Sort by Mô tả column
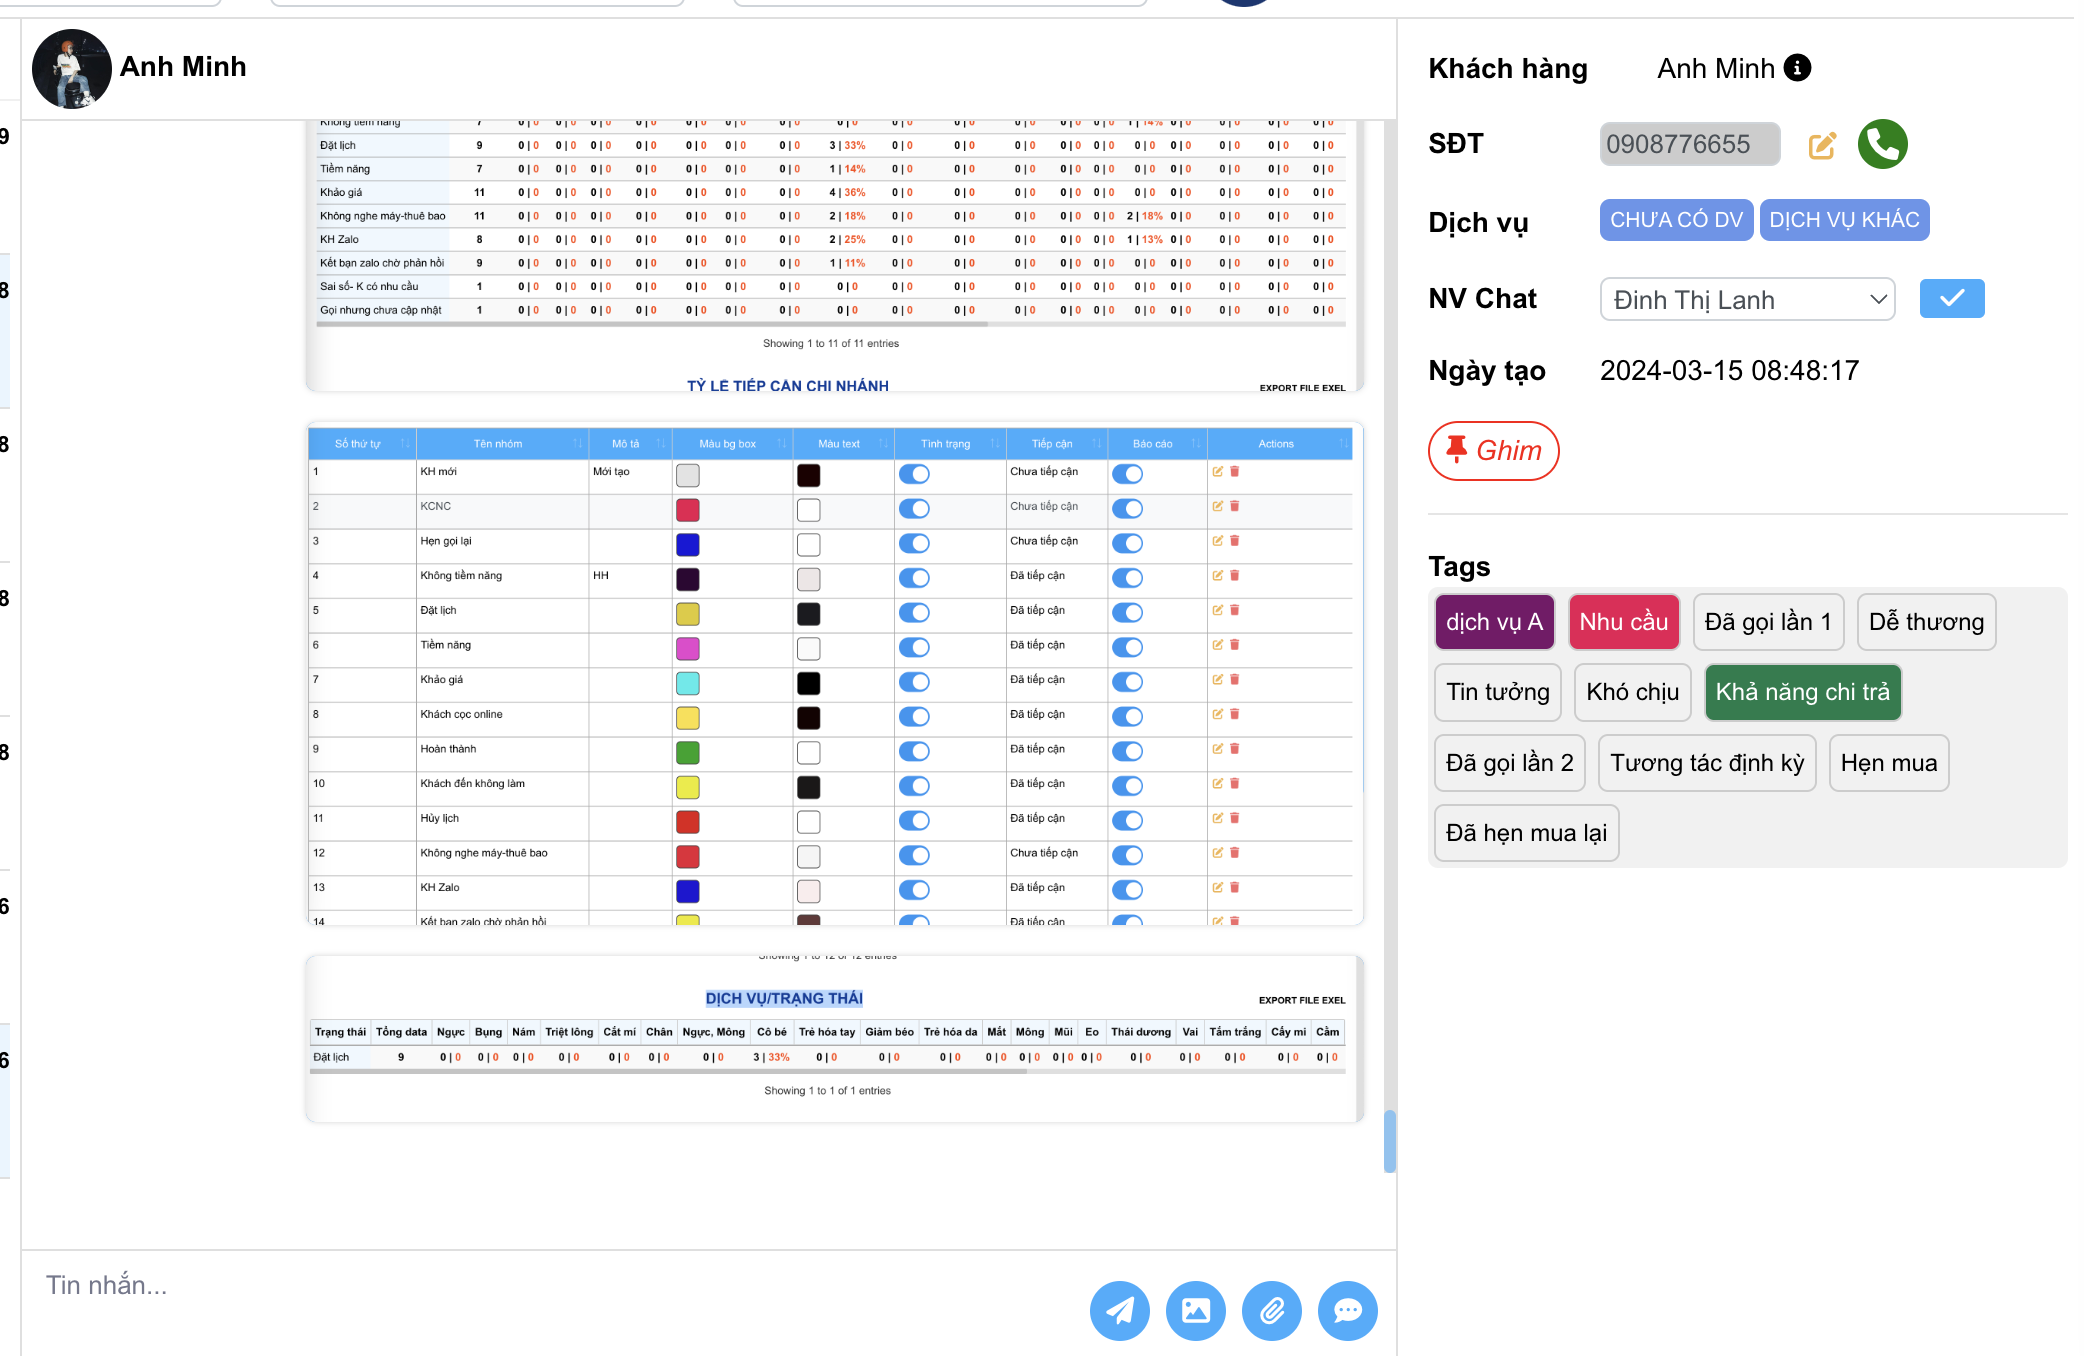Screen dimensions: 2084x1356 pos(630,444)
